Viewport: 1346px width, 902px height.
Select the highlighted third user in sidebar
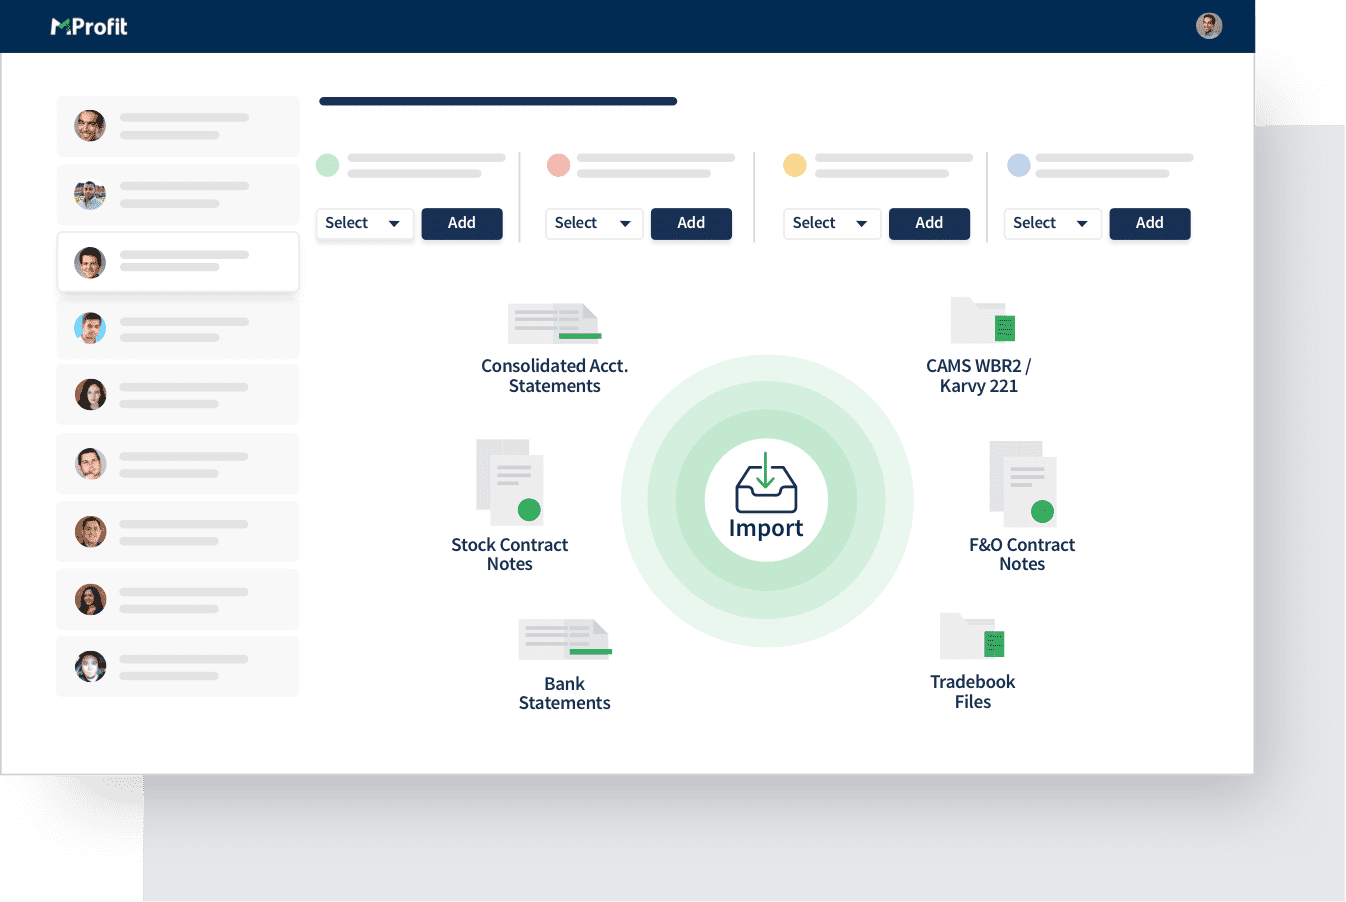(178, 263)
